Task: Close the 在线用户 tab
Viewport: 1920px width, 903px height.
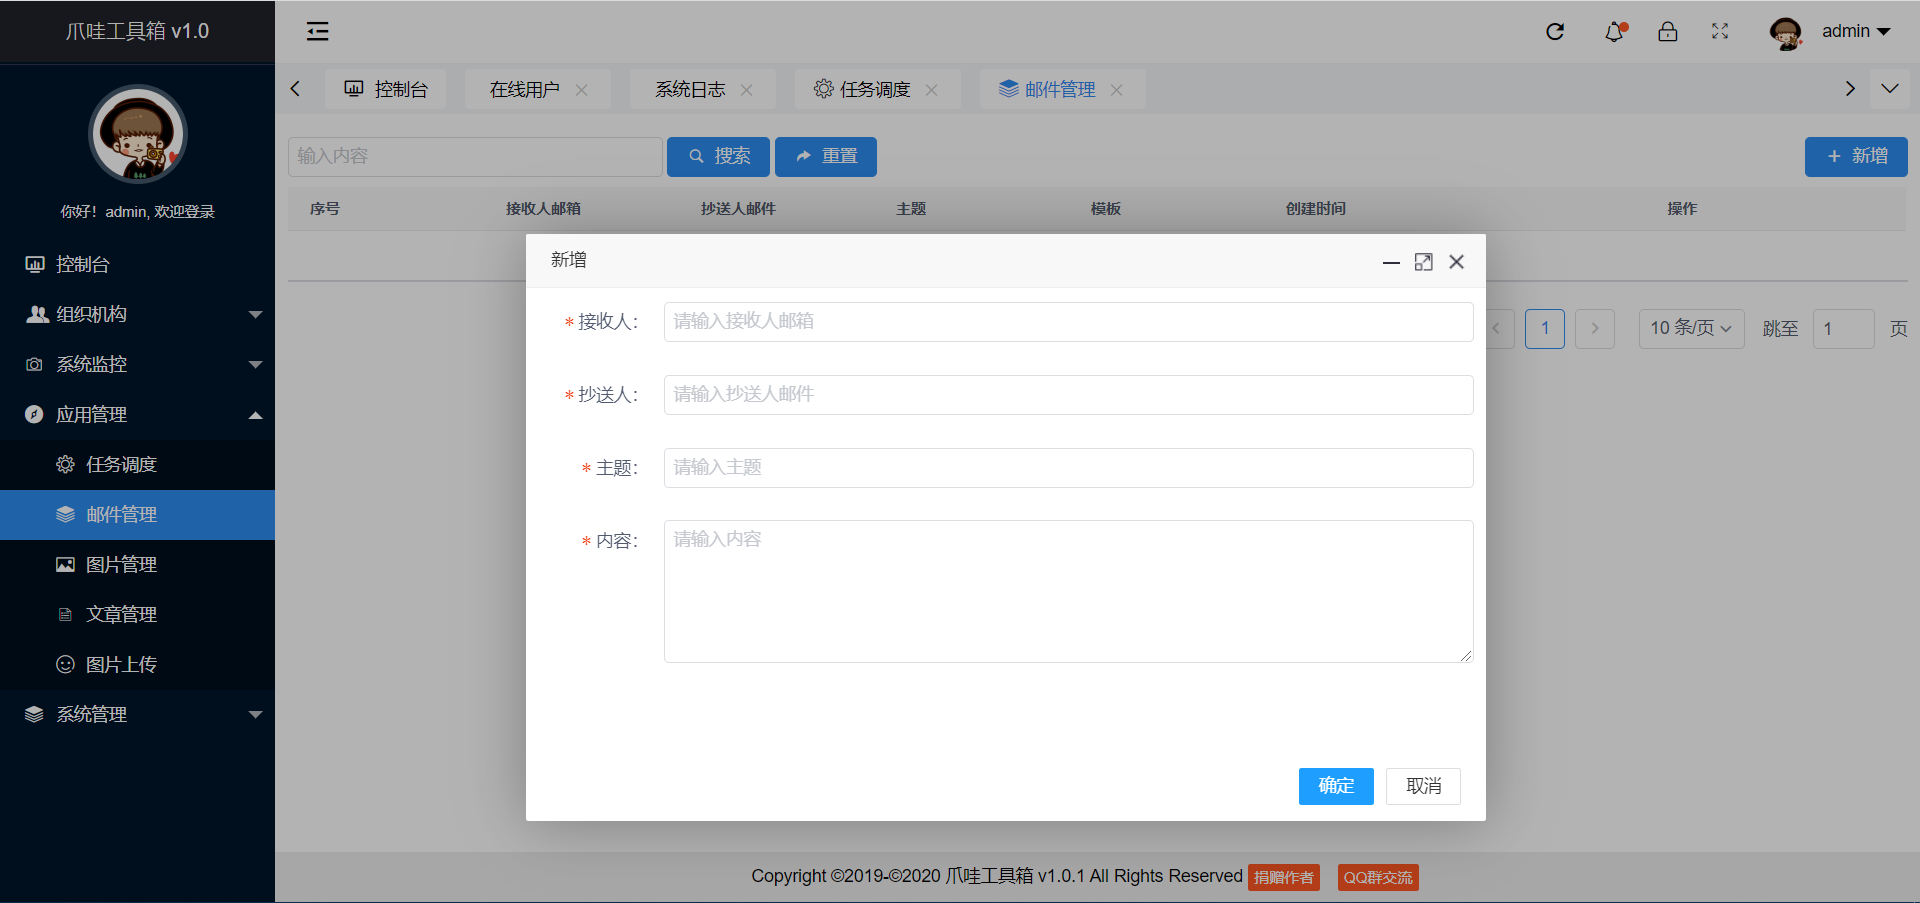Action: (582, 90)
